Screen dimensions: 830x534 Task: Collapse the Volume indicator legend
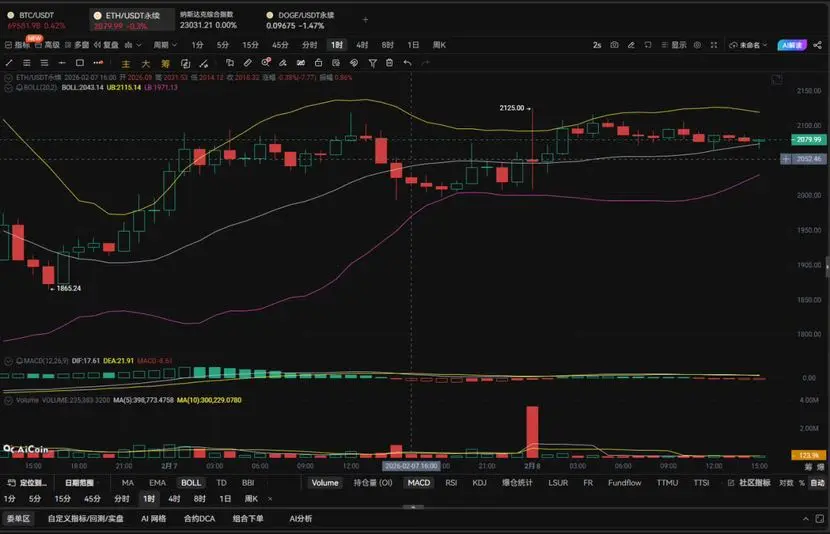pyautogui.click(x=8, y=400)
